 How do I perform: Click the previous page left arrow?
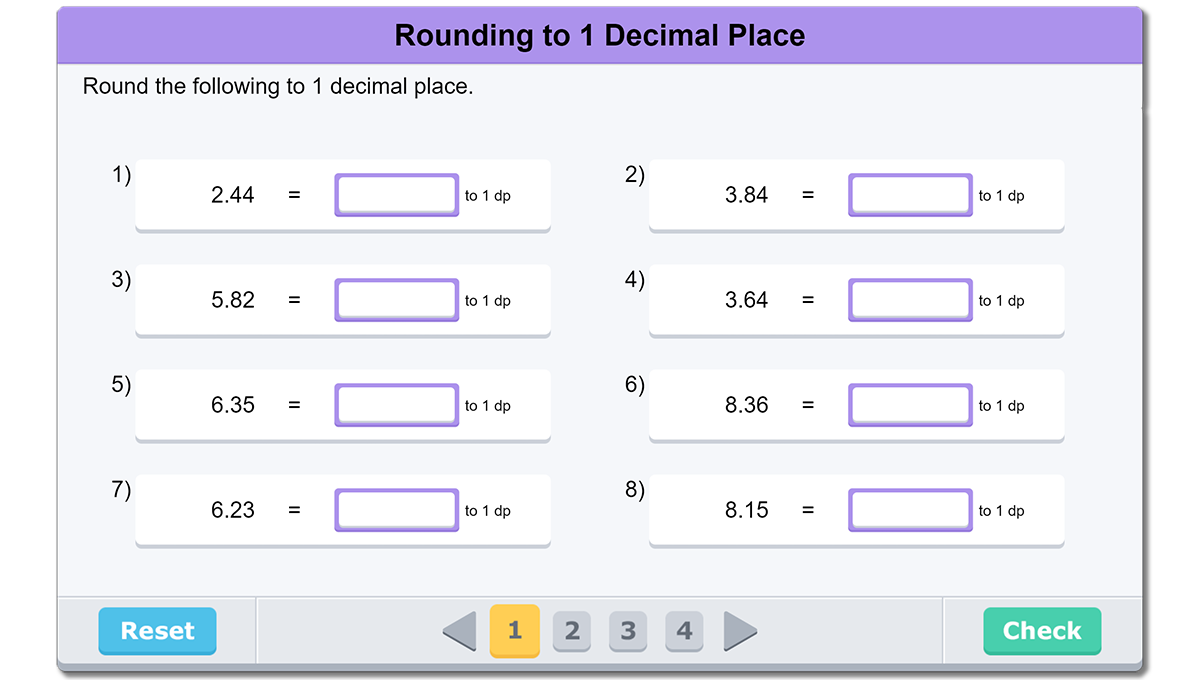point(460,631)
